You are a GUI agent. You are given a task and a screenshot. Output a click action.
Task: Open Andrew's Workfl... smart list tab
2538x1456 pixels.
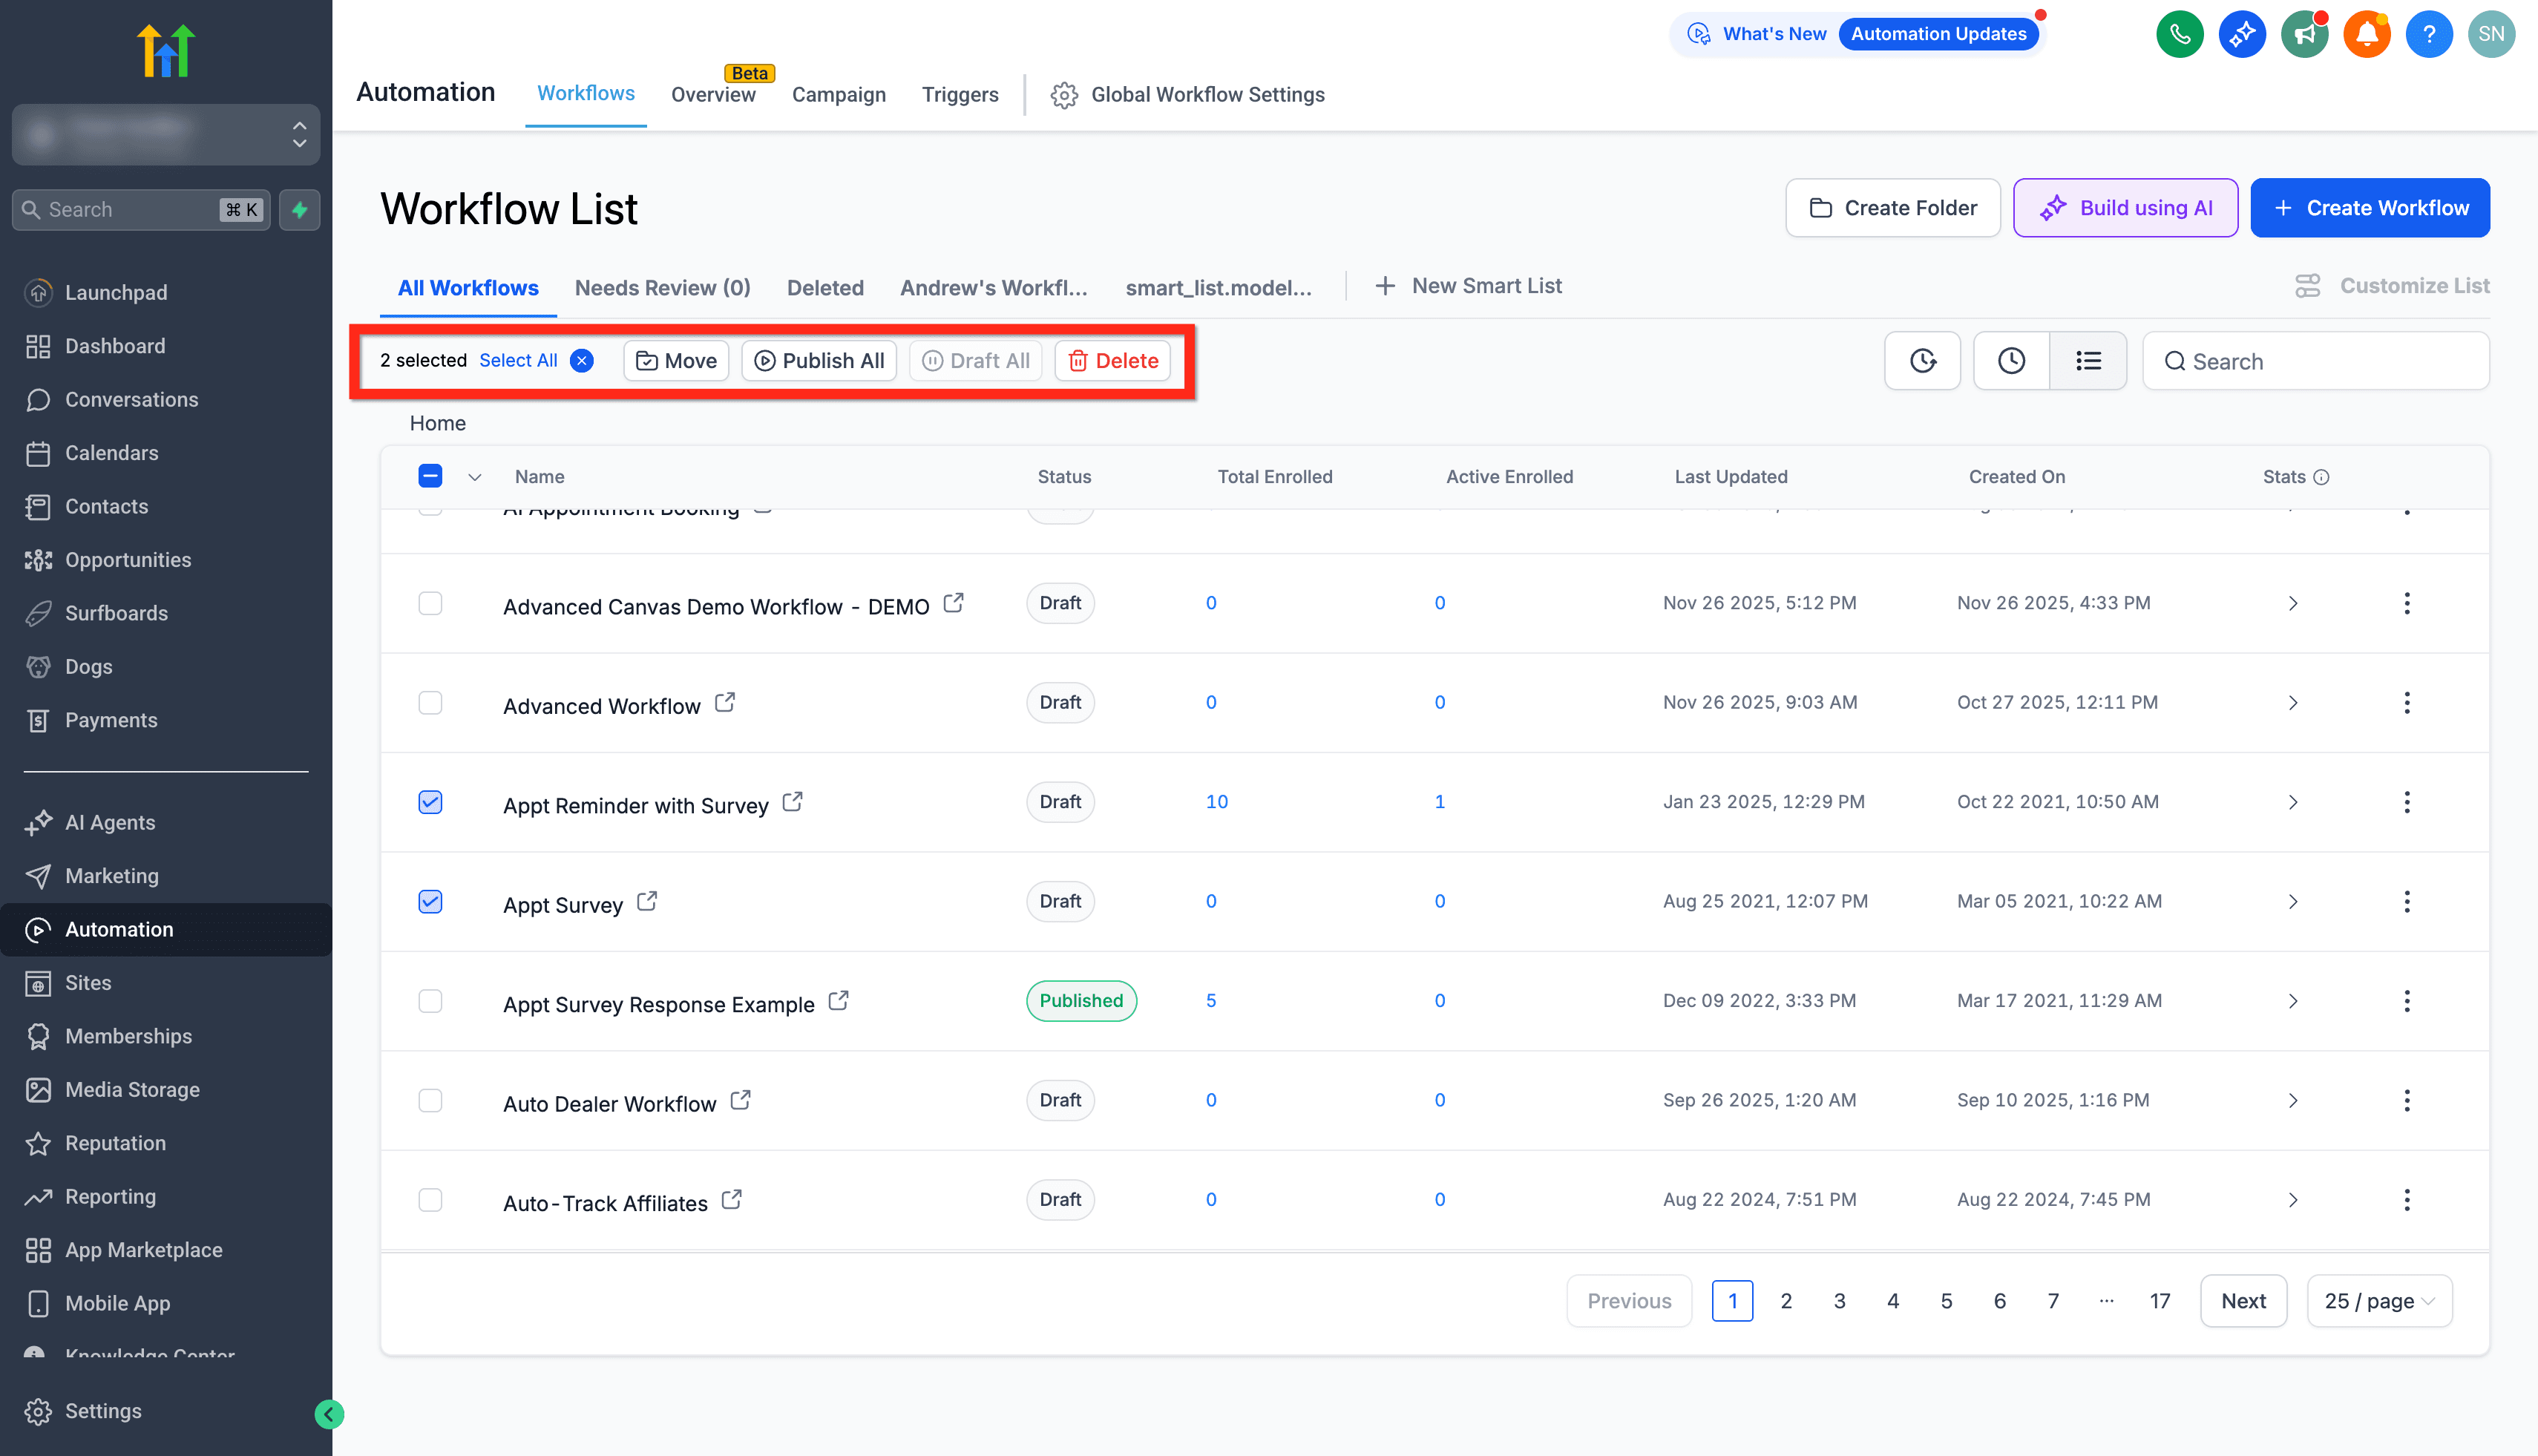click(x=993, y=288)
